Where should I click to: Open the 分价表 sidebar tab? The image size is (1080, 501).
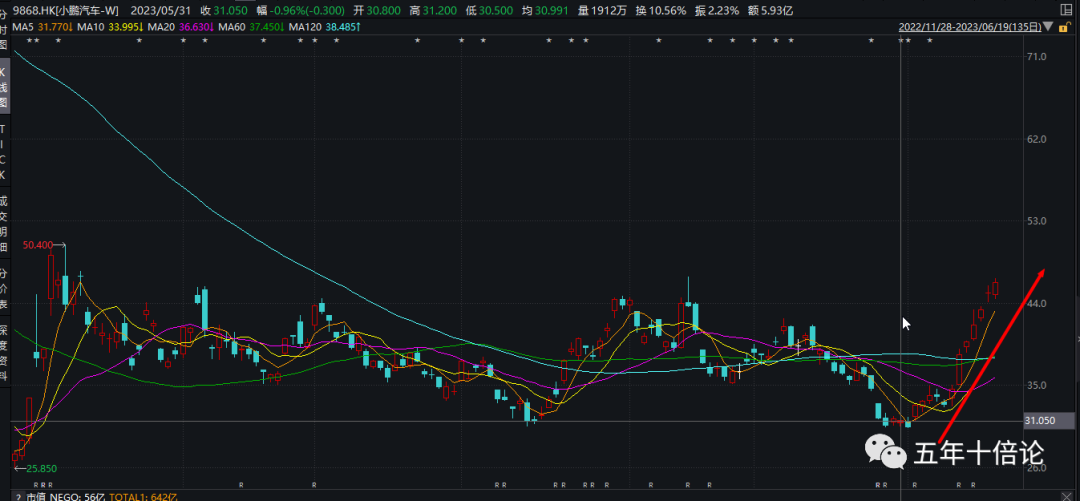coord(3,289)
